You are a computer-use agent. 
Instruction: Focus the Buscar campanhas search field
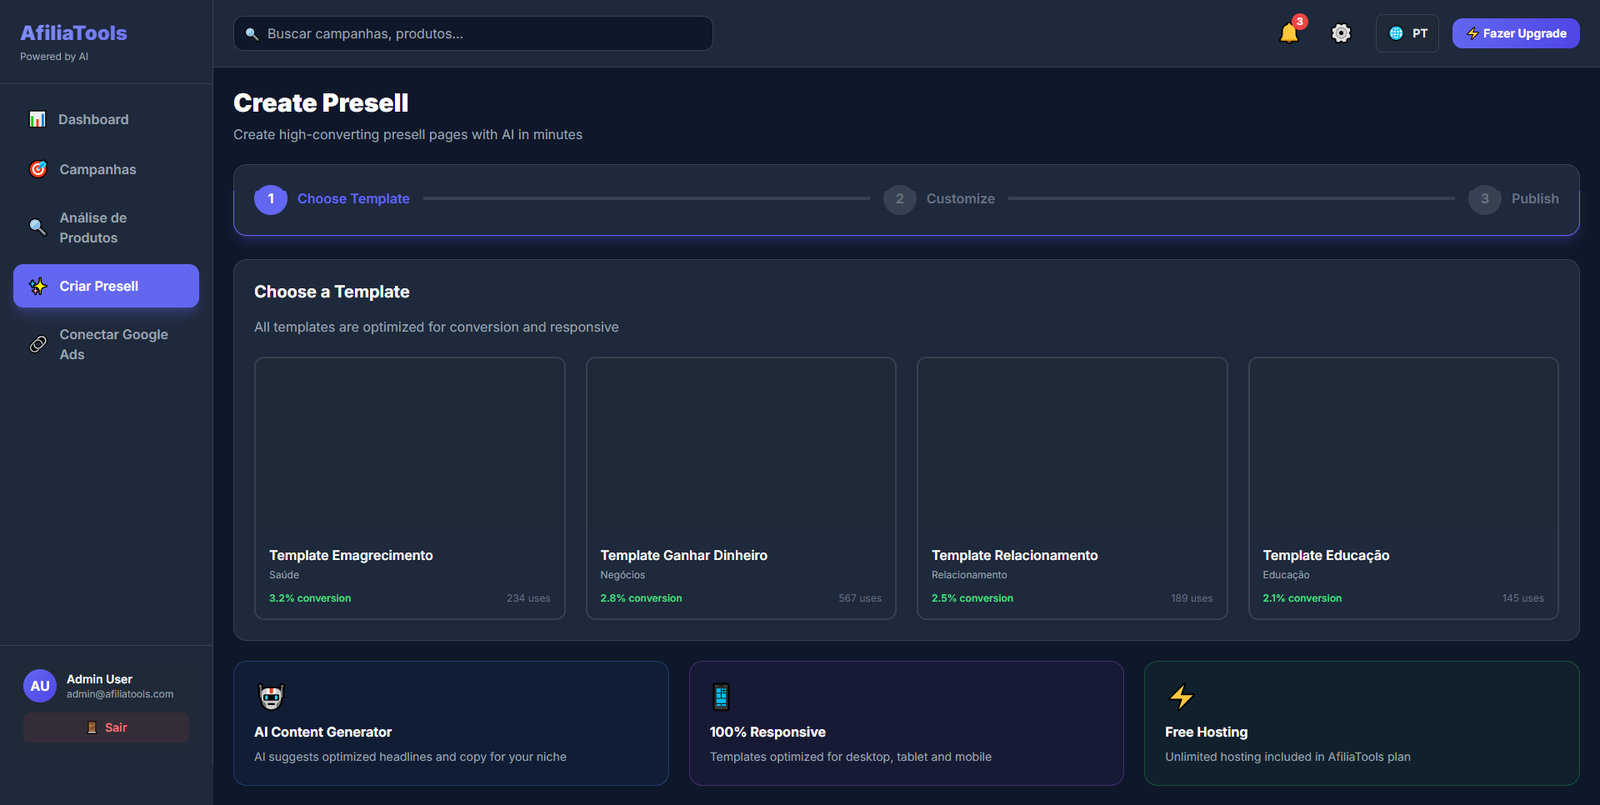473,33
